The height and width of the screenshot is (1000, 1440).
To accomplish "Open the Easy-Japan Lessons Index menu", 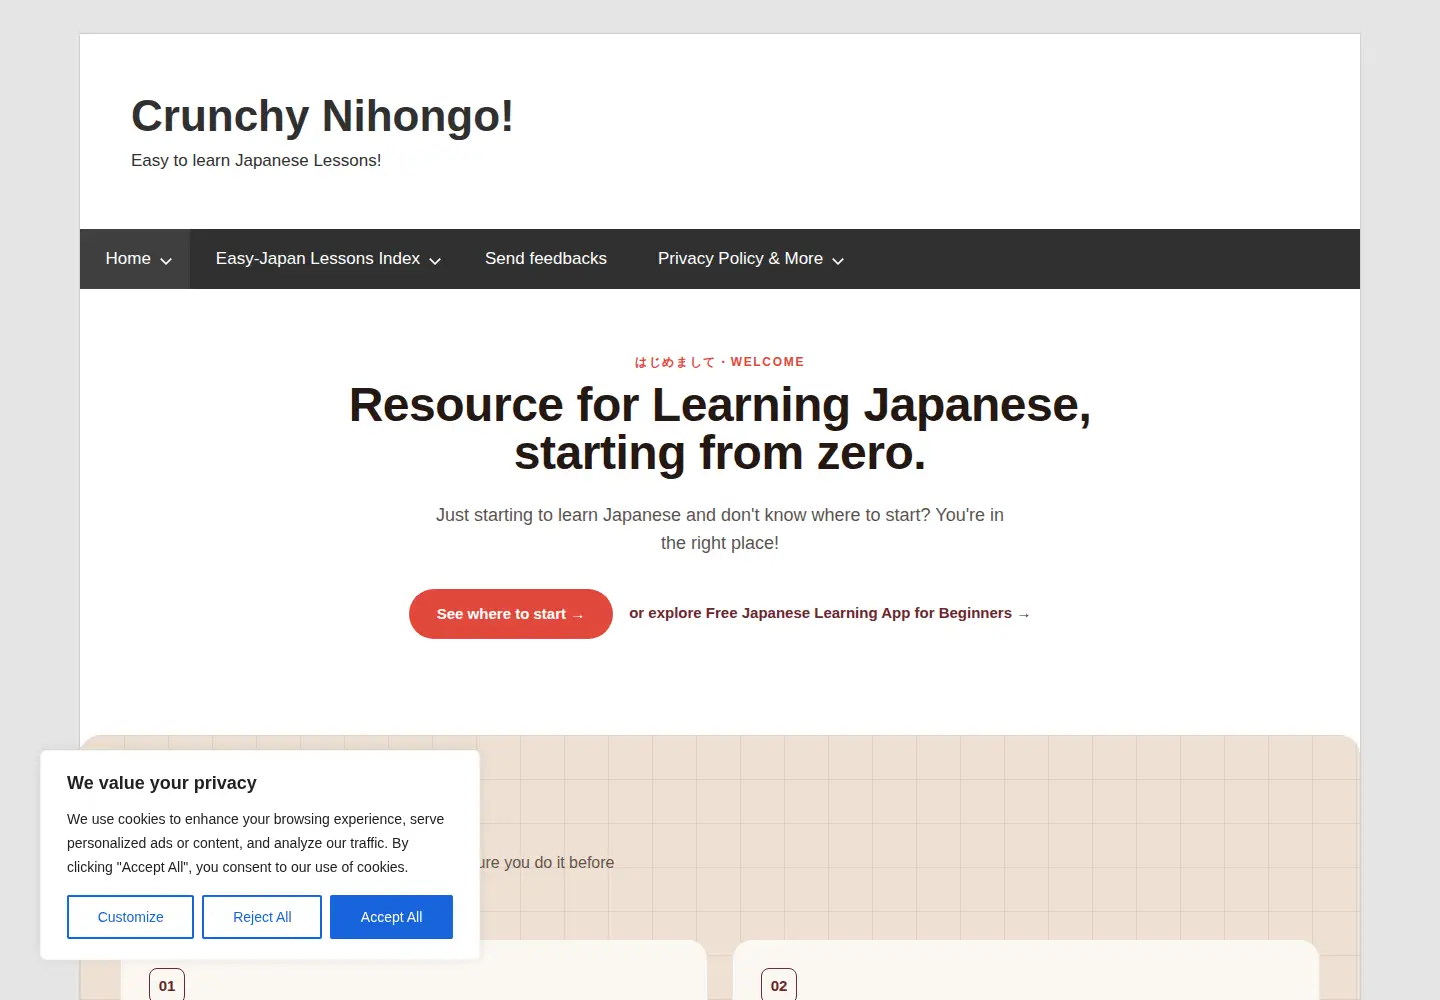I will pyautogui.click(x=318, y=259).
